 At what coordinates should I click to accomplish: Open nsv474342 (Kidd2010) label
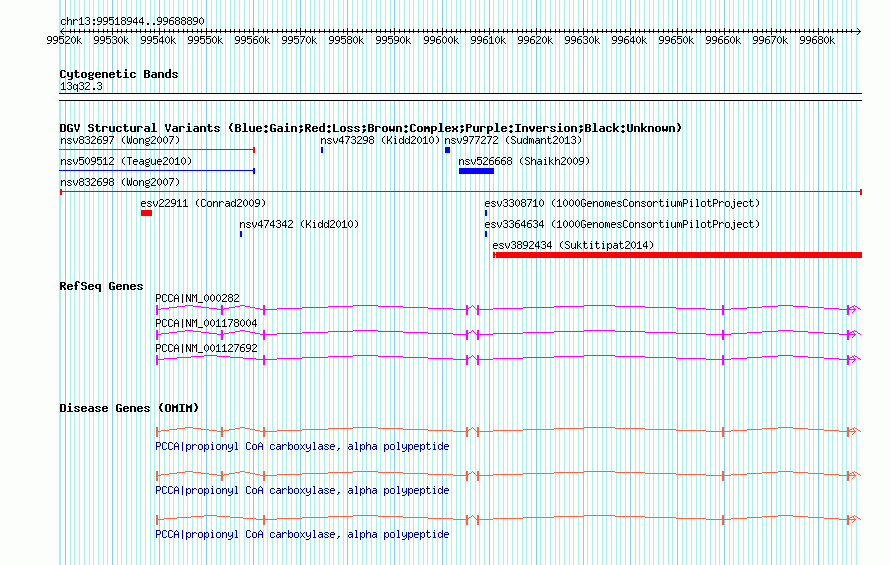coord(299,224)
